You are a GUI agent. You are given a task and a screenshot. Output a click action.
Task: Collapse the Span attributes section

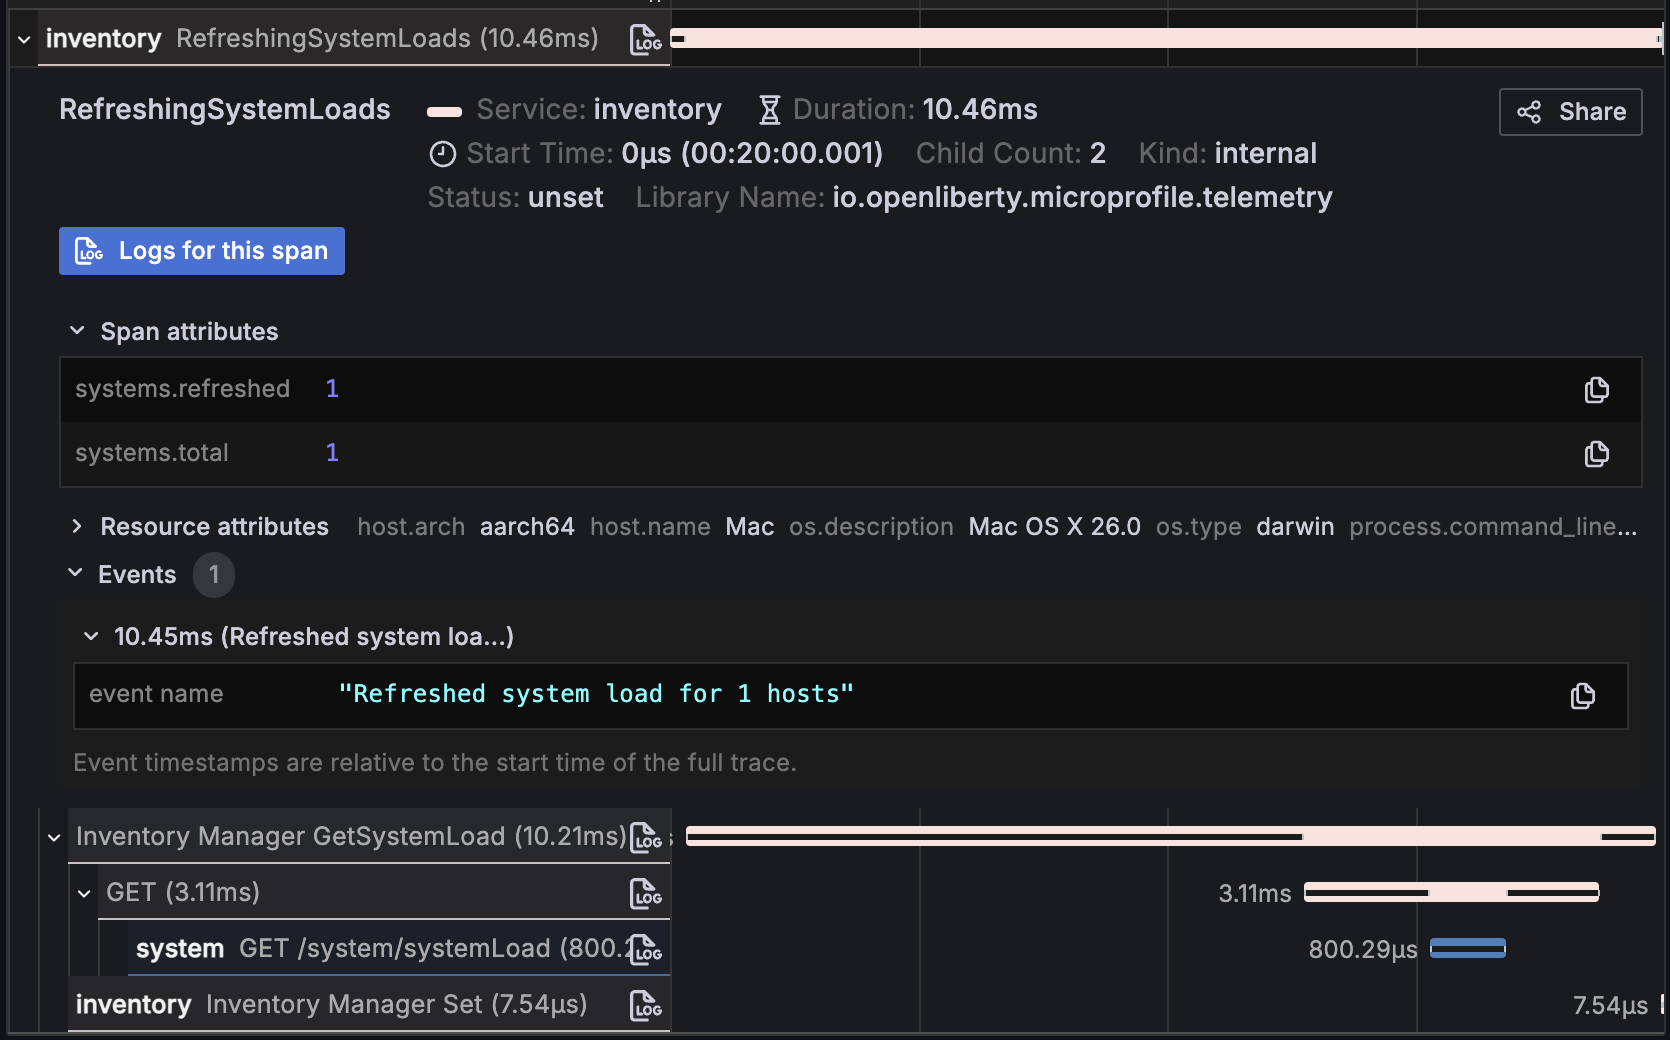77,331
